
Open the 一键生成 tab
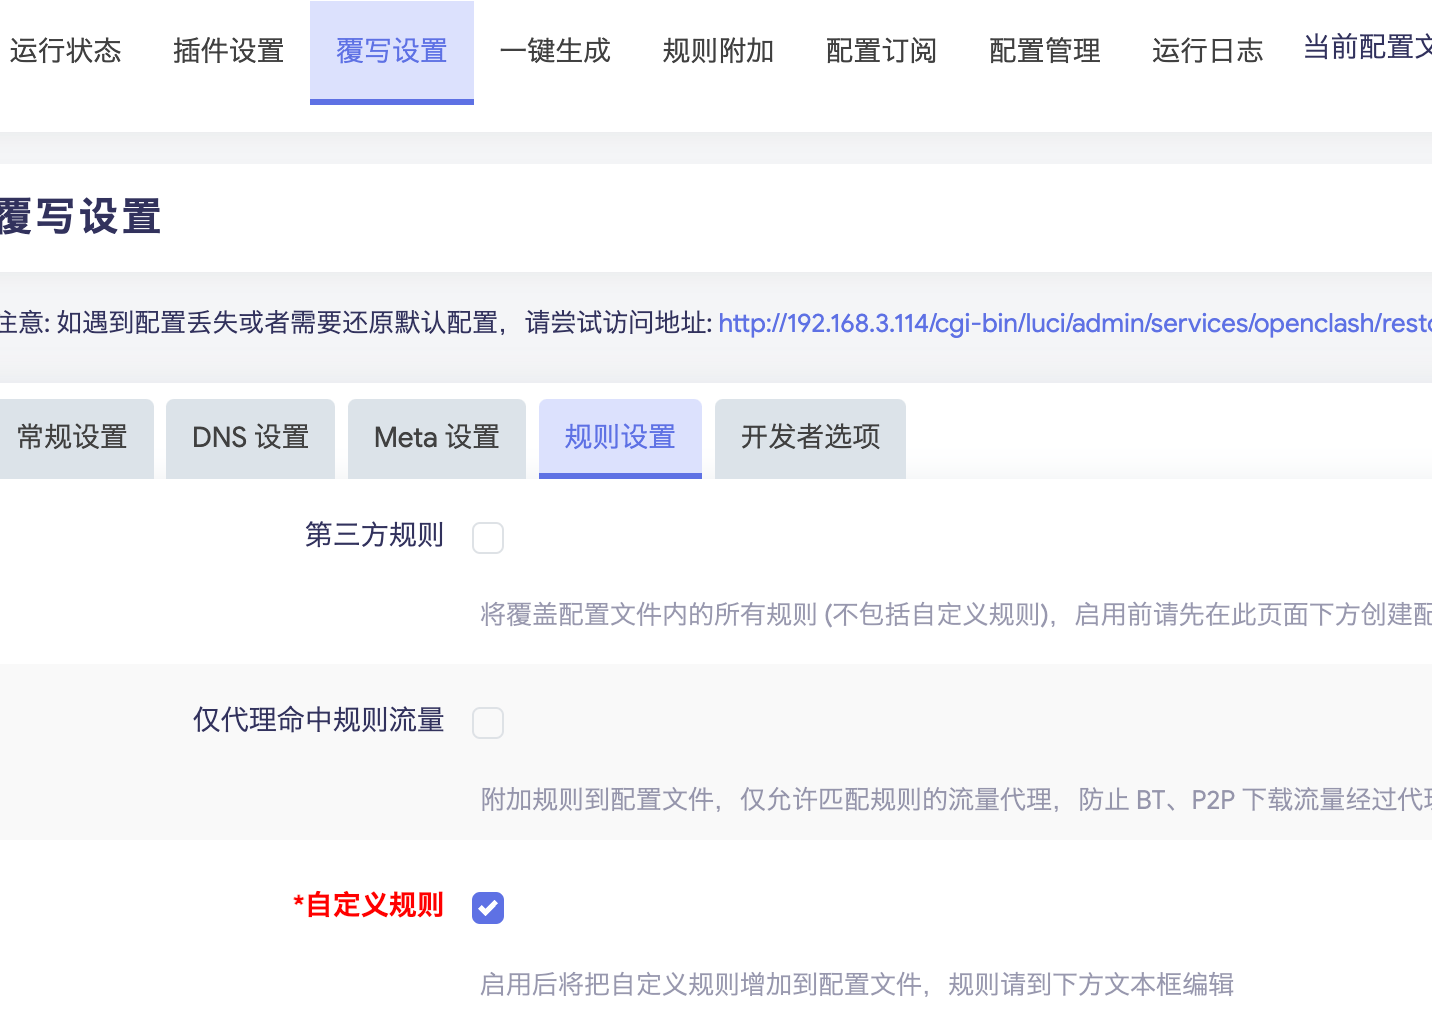tap(555, 52)
